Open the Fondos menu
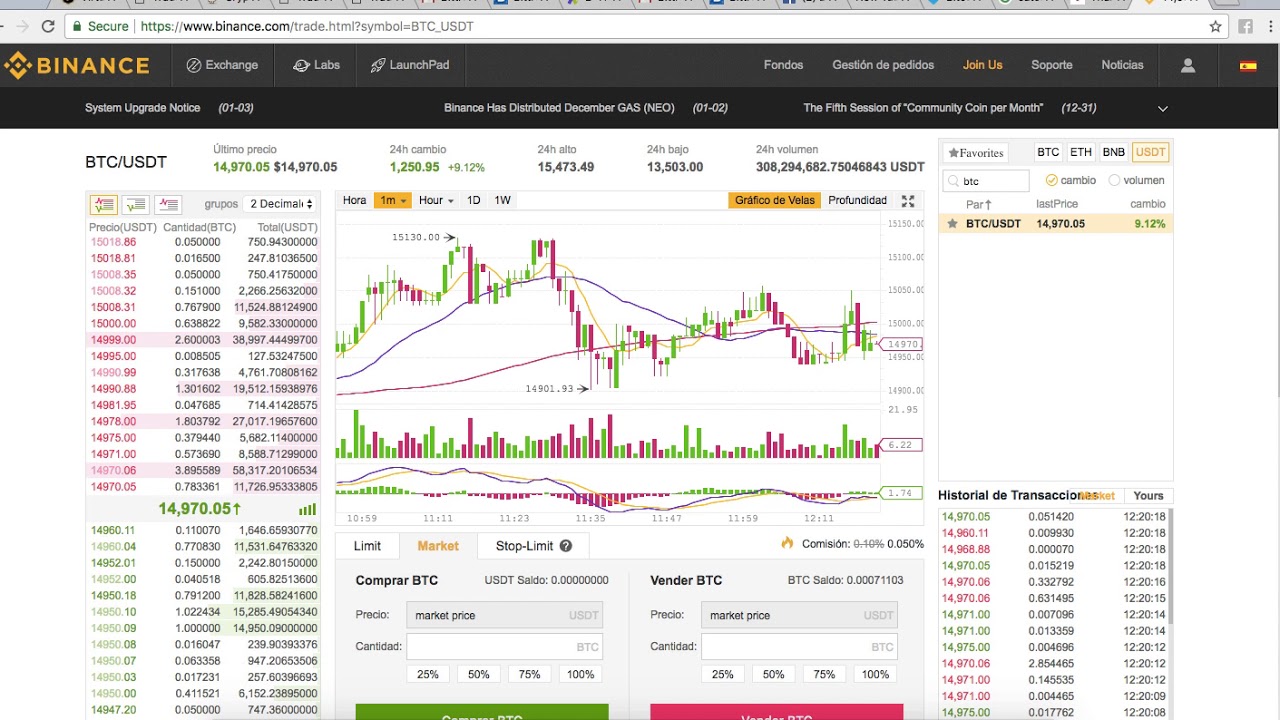 783,65
